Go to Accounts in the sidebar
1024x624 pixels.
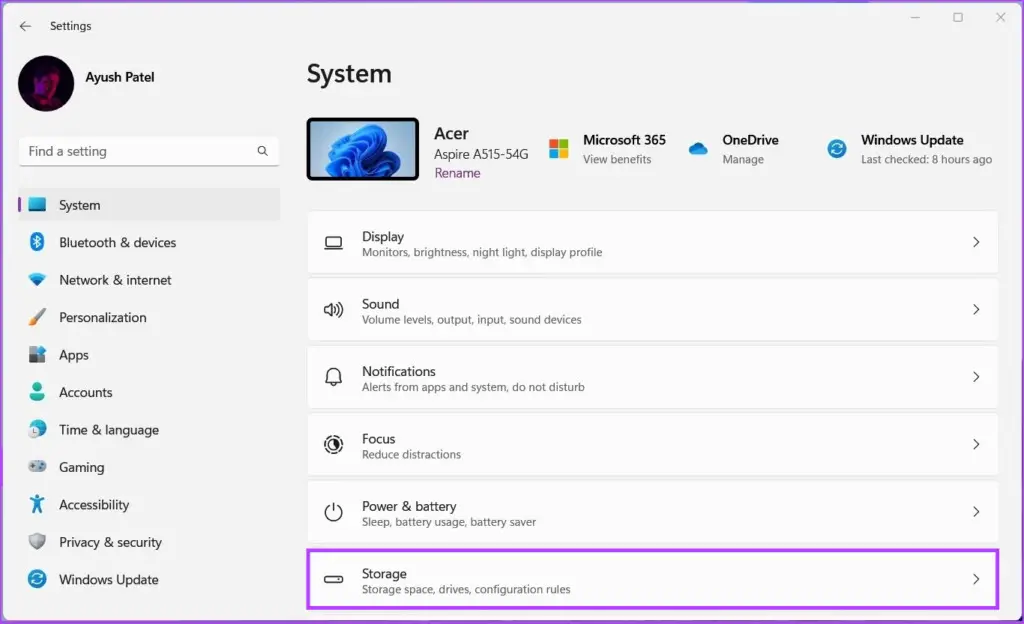tap(85, 392)
